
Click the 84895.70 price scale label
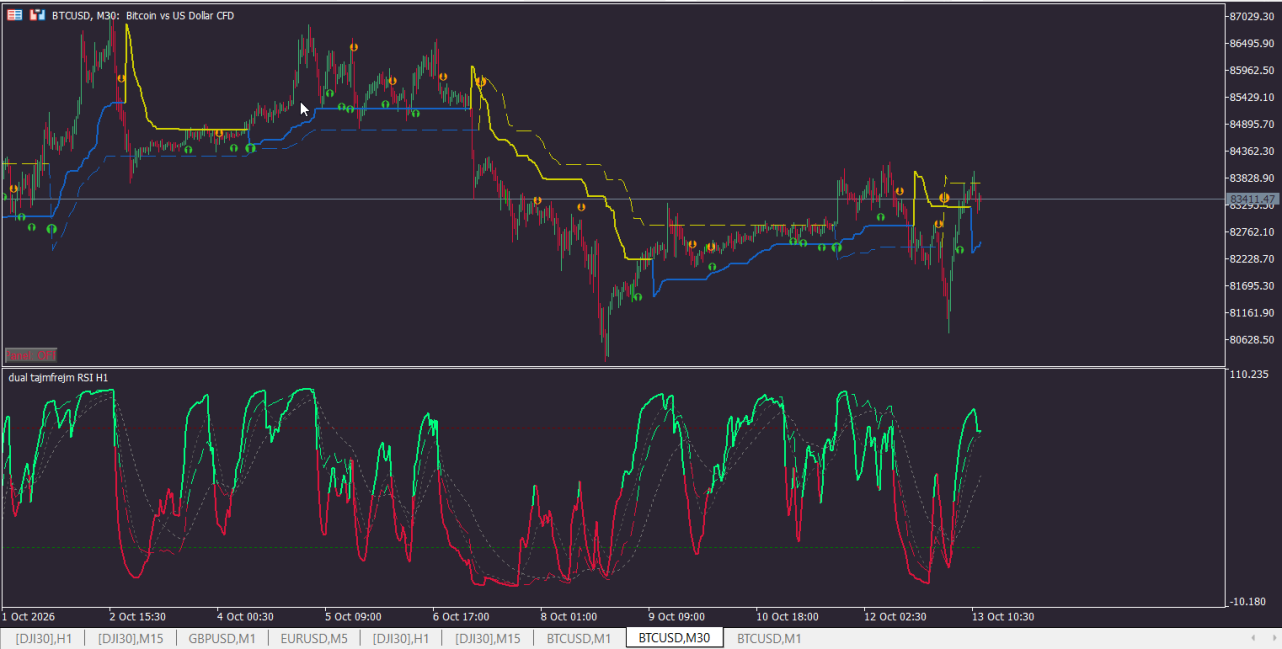tap(1253, 125)
